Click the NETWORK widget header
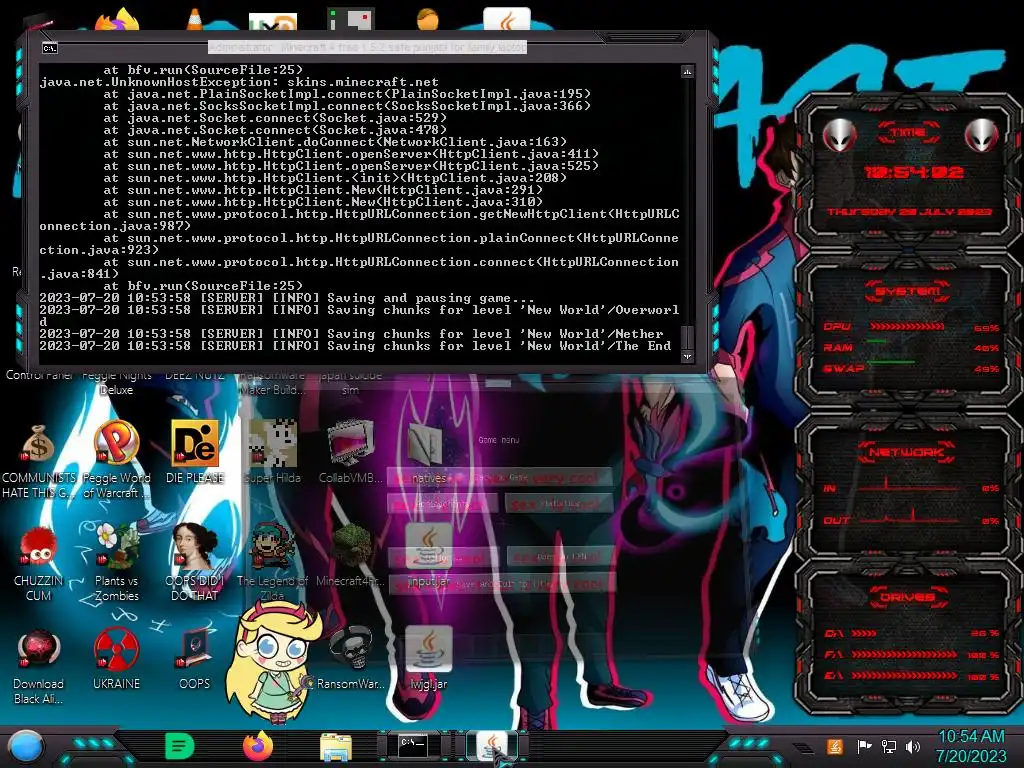The height and width of the screenshot is (768, 1024). click(x=907, y=452)
